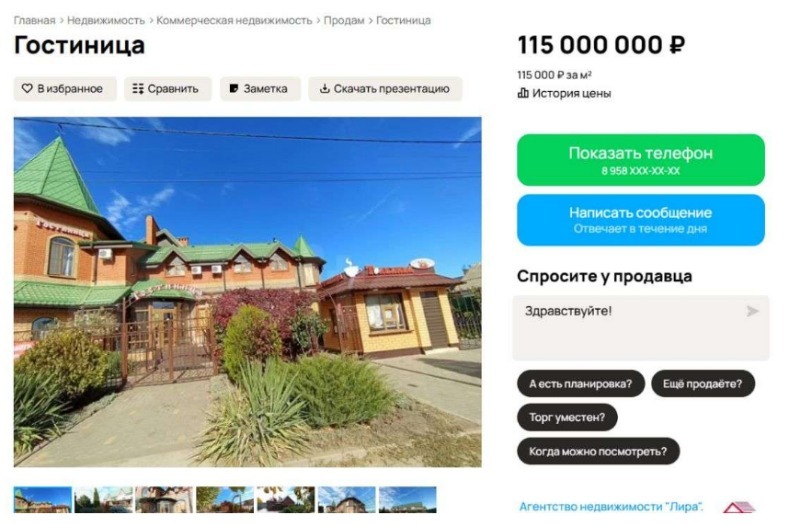This screenshot has width=786, height=524.
Task: Show phone number with Показать телефон
Action: [641, 159]
